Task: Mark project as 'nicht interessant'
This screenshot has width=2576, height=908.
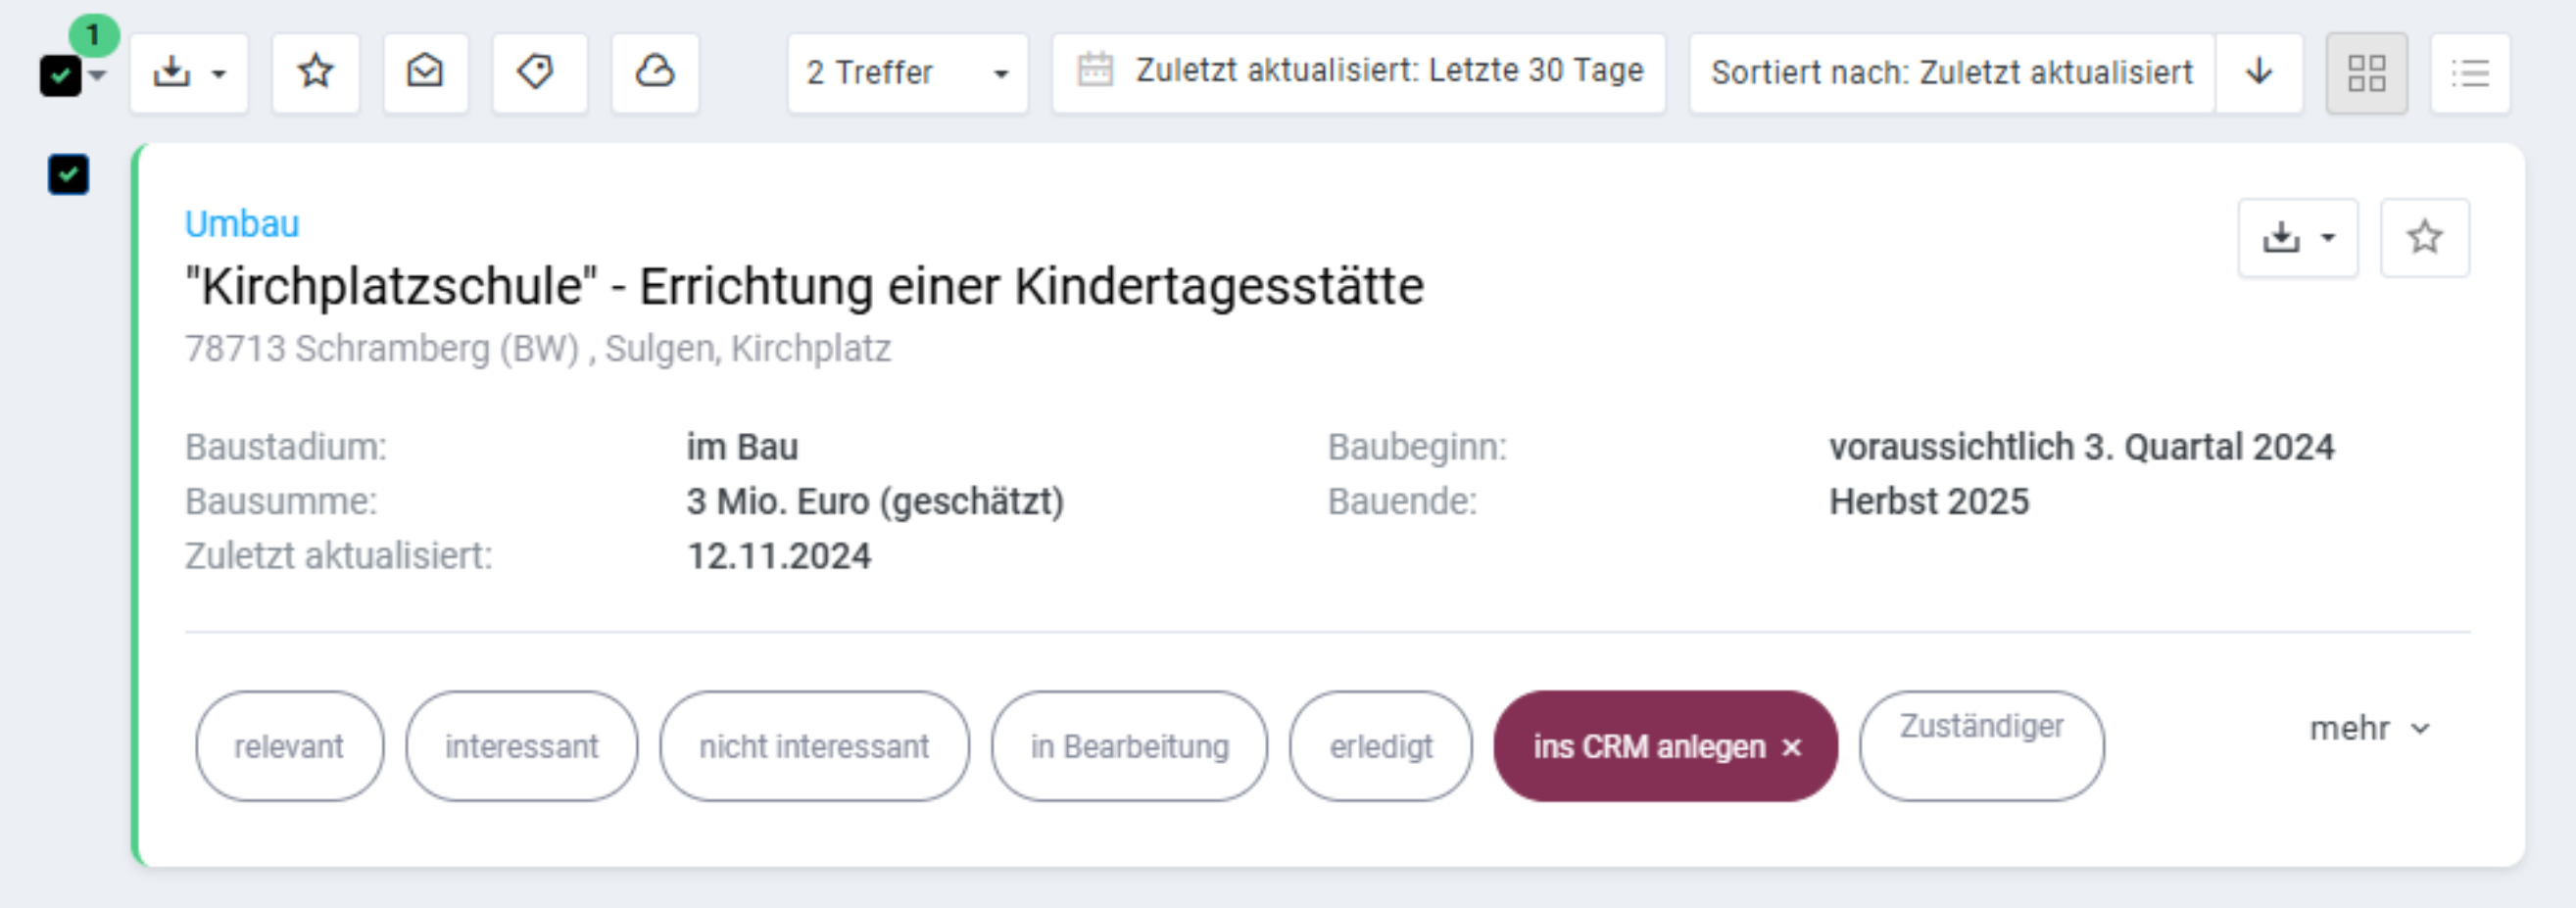Action: 814,746
